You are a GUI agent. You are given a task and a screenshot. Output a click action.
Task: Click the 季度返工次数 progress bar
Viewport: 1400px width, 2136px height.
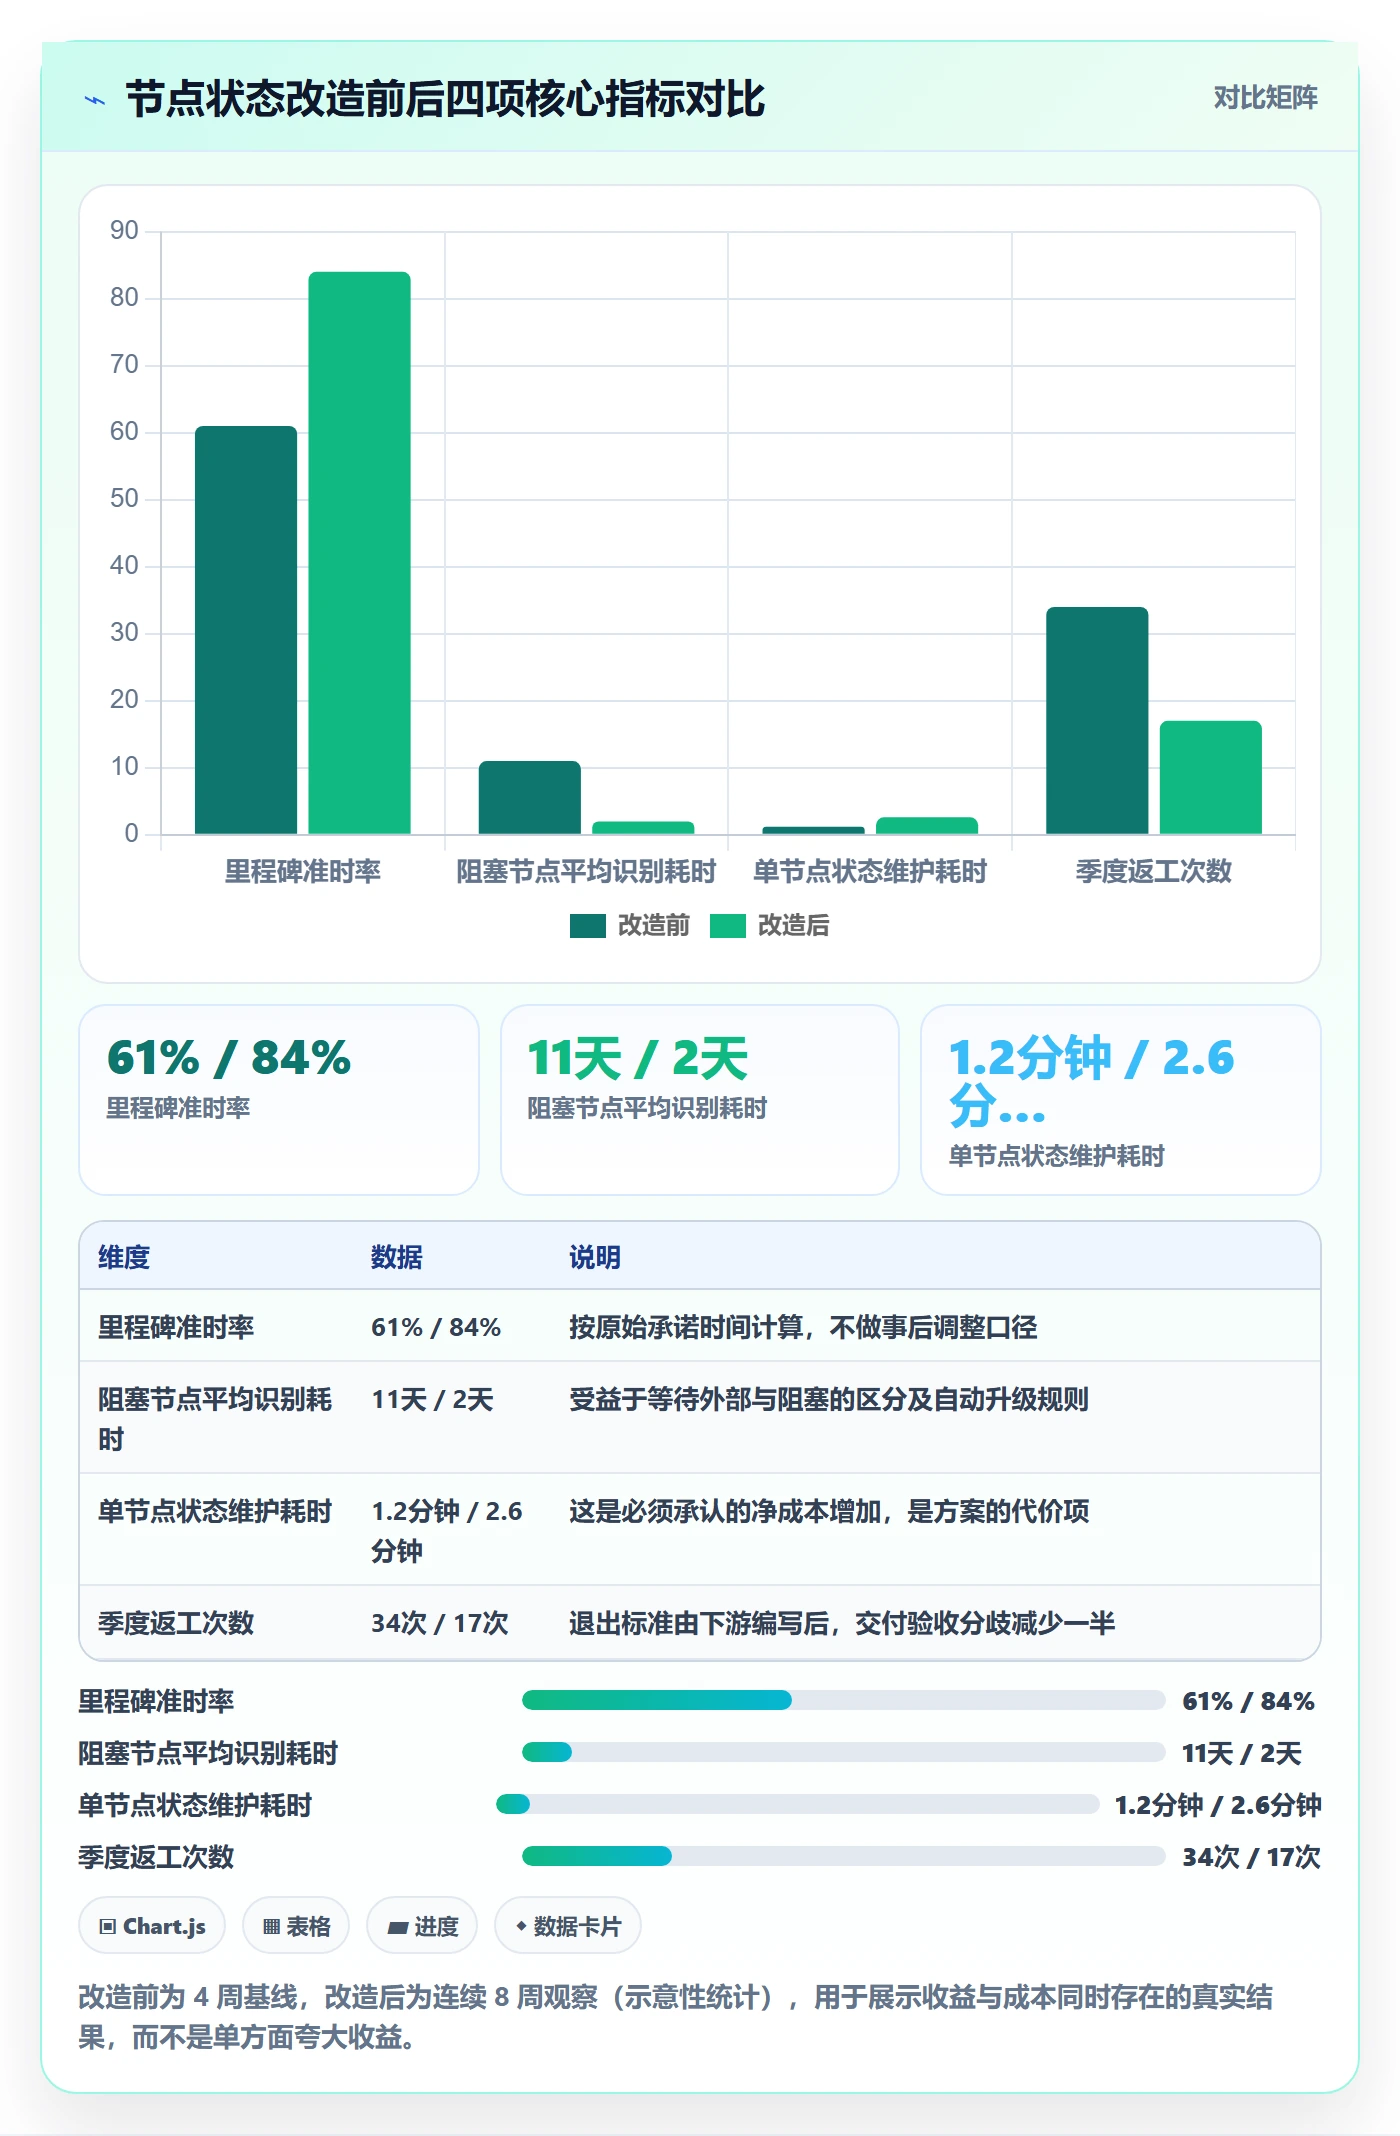844,1856
